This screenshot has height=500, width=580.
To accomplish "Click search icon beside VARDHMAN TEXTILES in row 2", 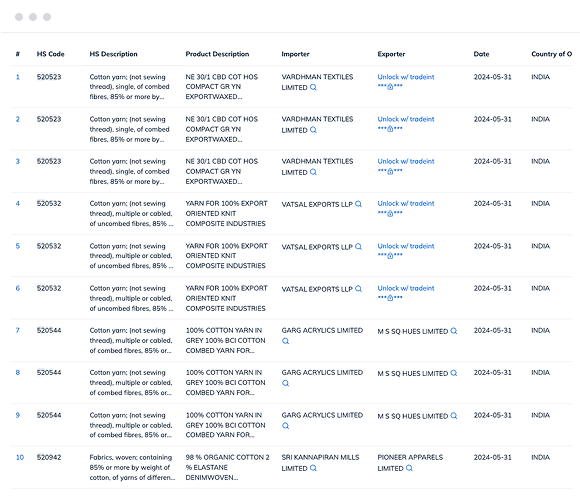I will pos(313,130).
